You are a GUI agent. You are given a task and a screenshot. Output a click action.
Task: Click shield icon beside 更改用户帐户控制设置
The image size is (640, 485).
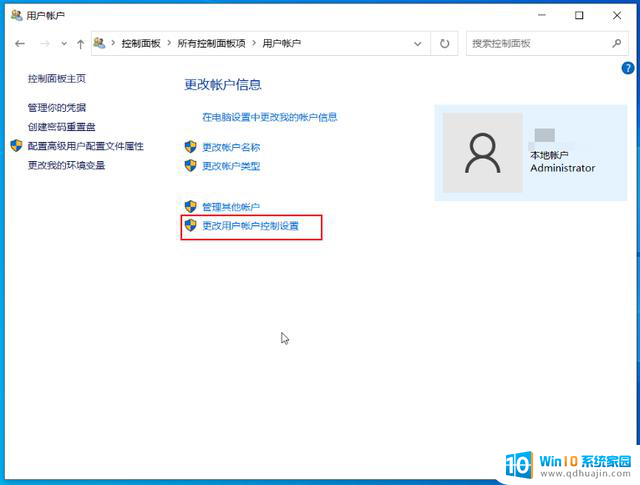pyautogui.click(x=191, y=225)
